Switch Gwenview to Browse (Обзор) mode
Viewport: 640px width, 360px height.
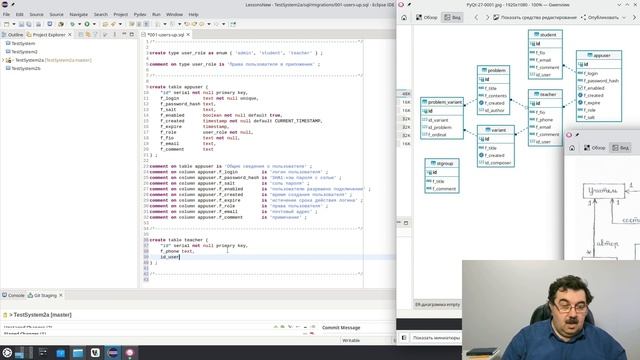[x=427, y=18]
